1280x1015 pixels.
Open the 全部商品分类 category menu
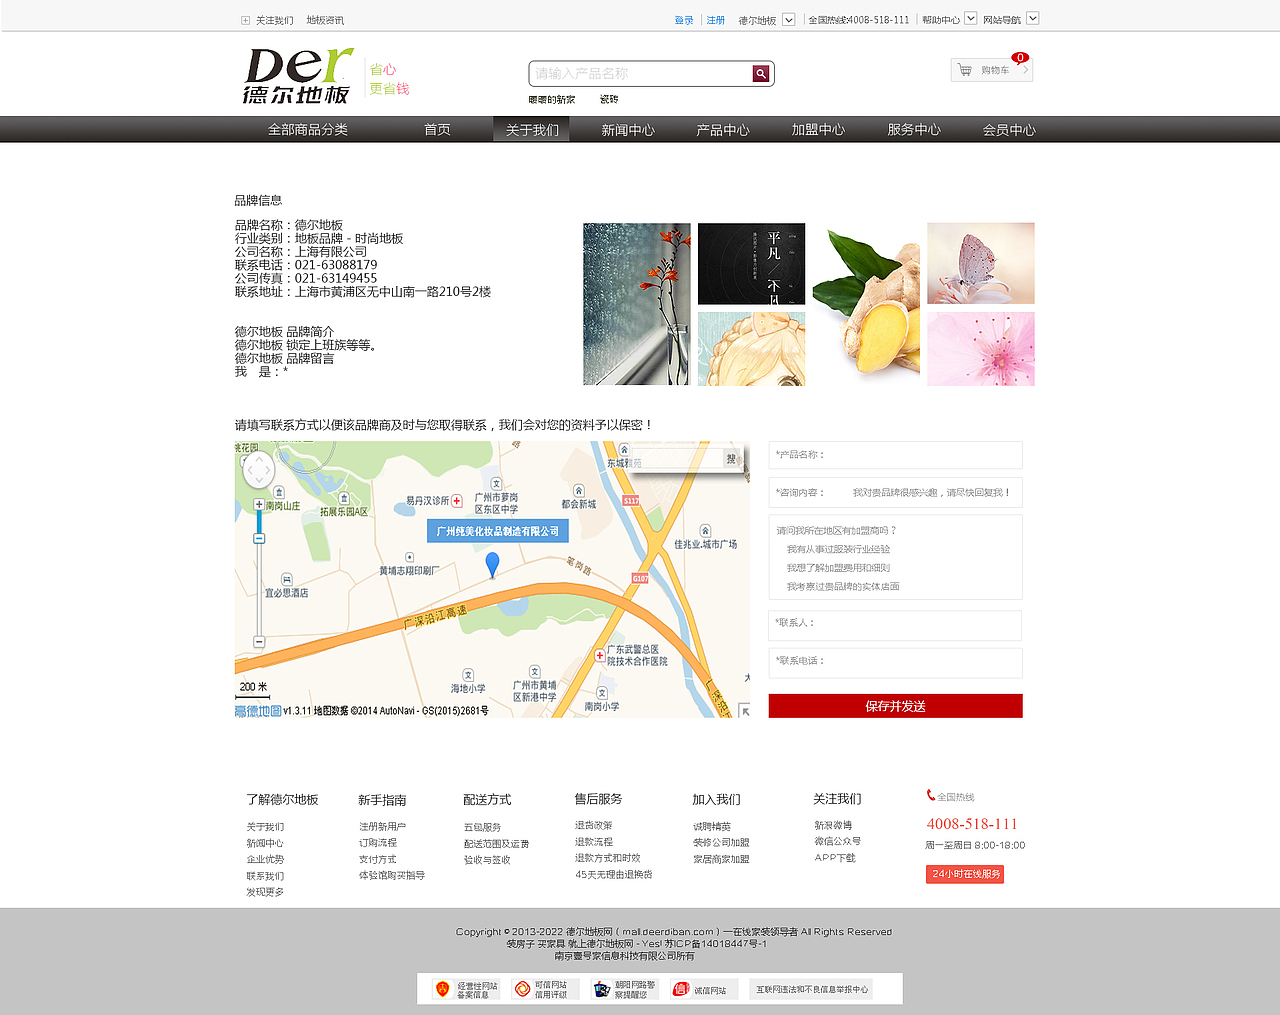[308, 130]
